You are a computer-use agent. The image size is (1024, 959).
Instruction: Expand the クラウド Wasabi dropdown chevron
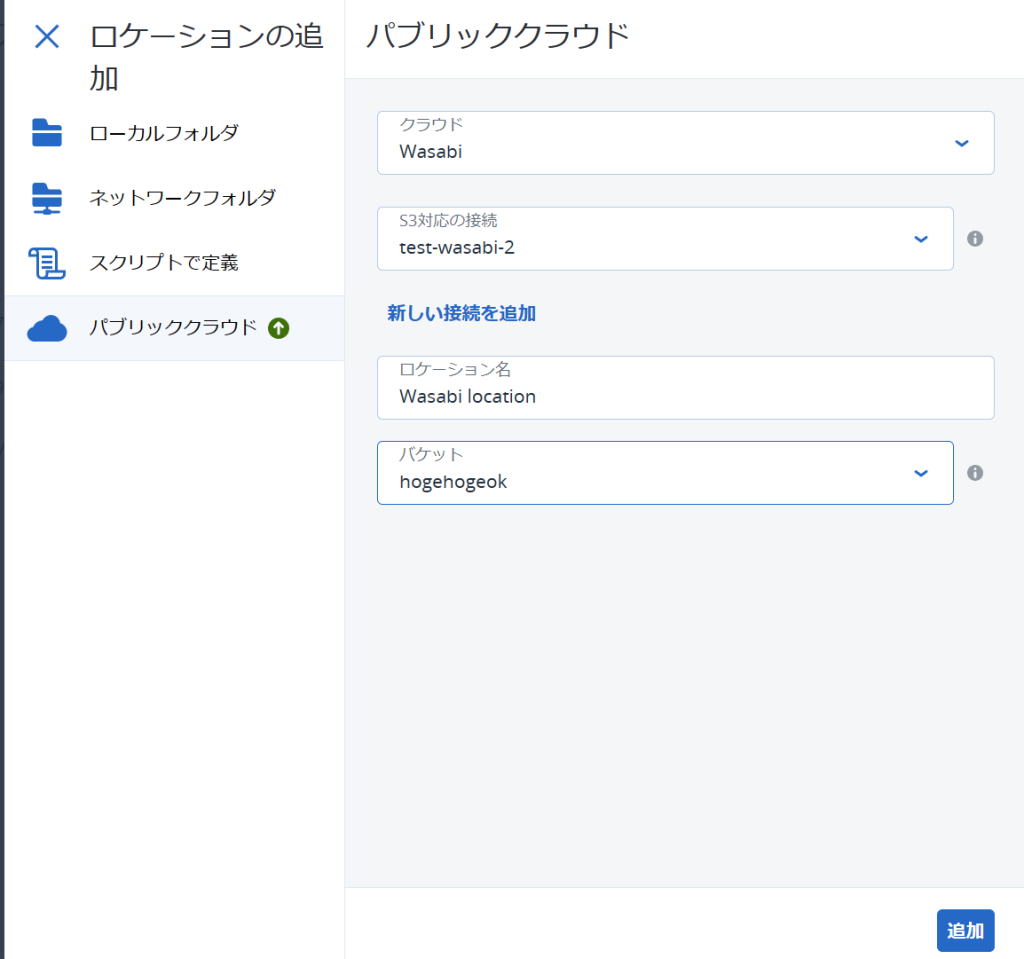(961, 143)
